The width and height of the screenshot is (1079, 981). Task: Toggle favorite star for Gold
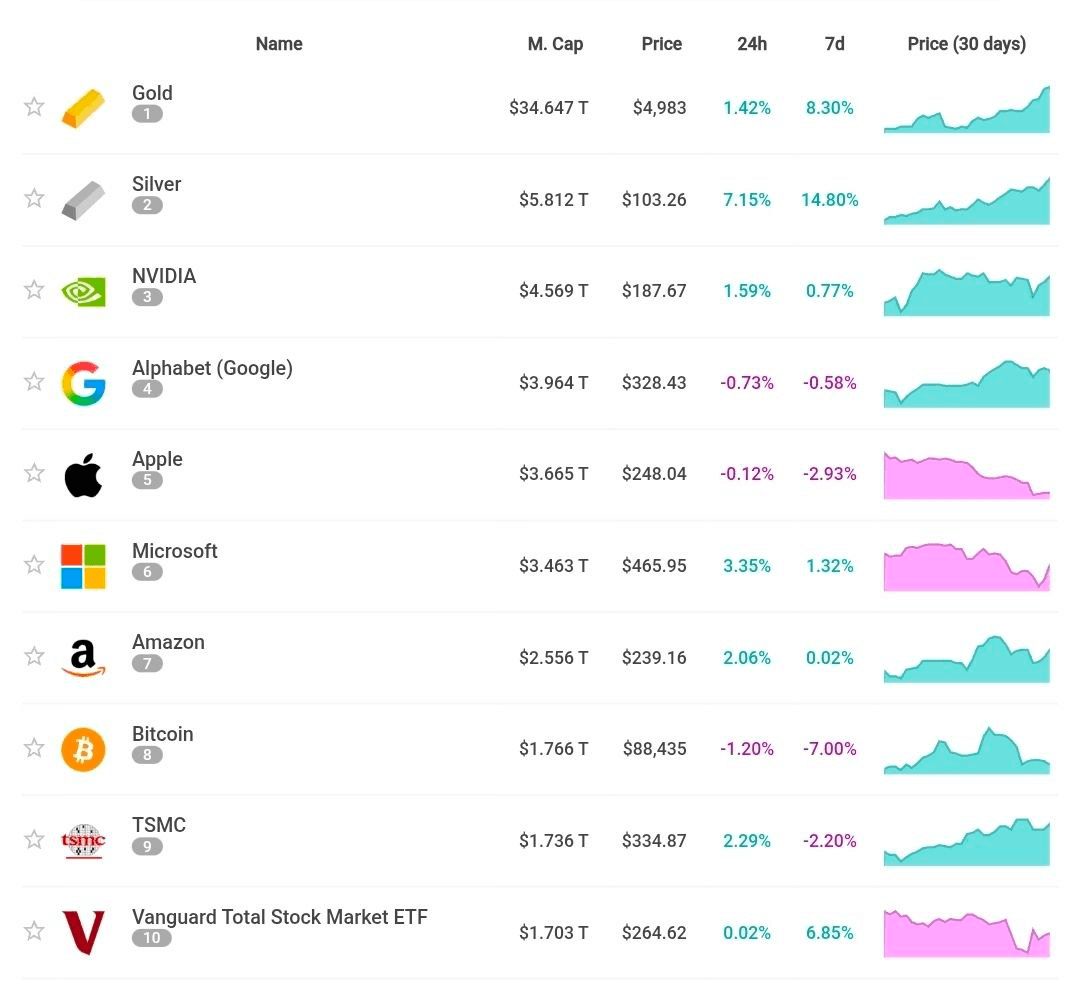pos(34,107)
